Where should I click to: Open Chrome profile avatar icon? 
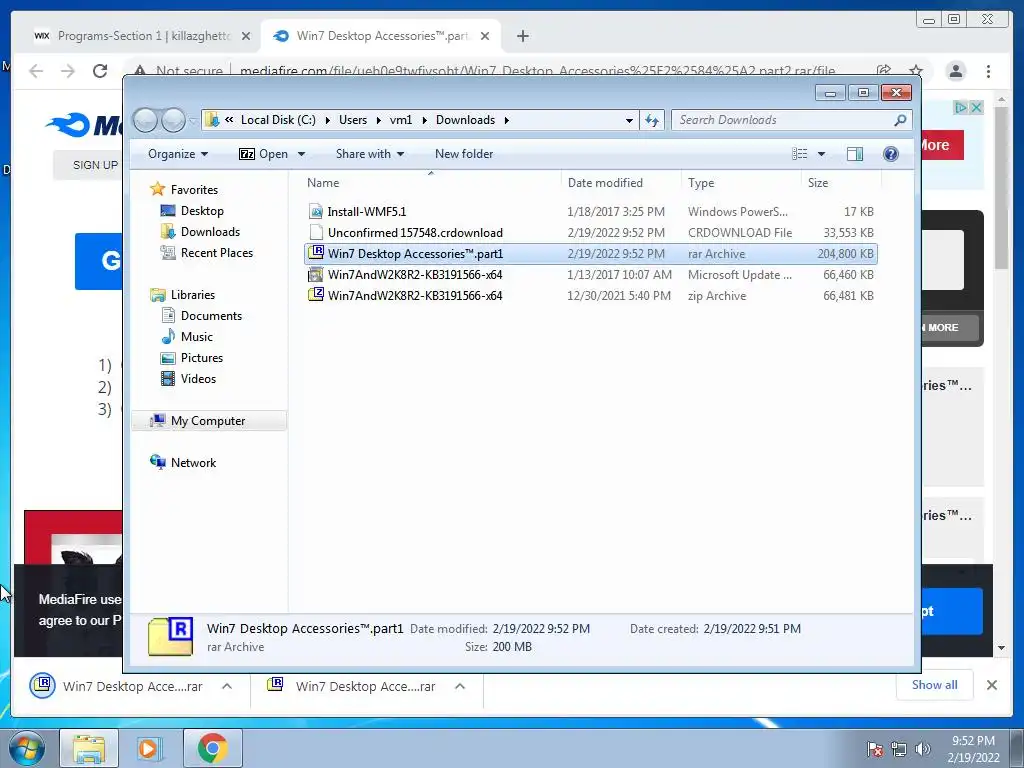955,71
